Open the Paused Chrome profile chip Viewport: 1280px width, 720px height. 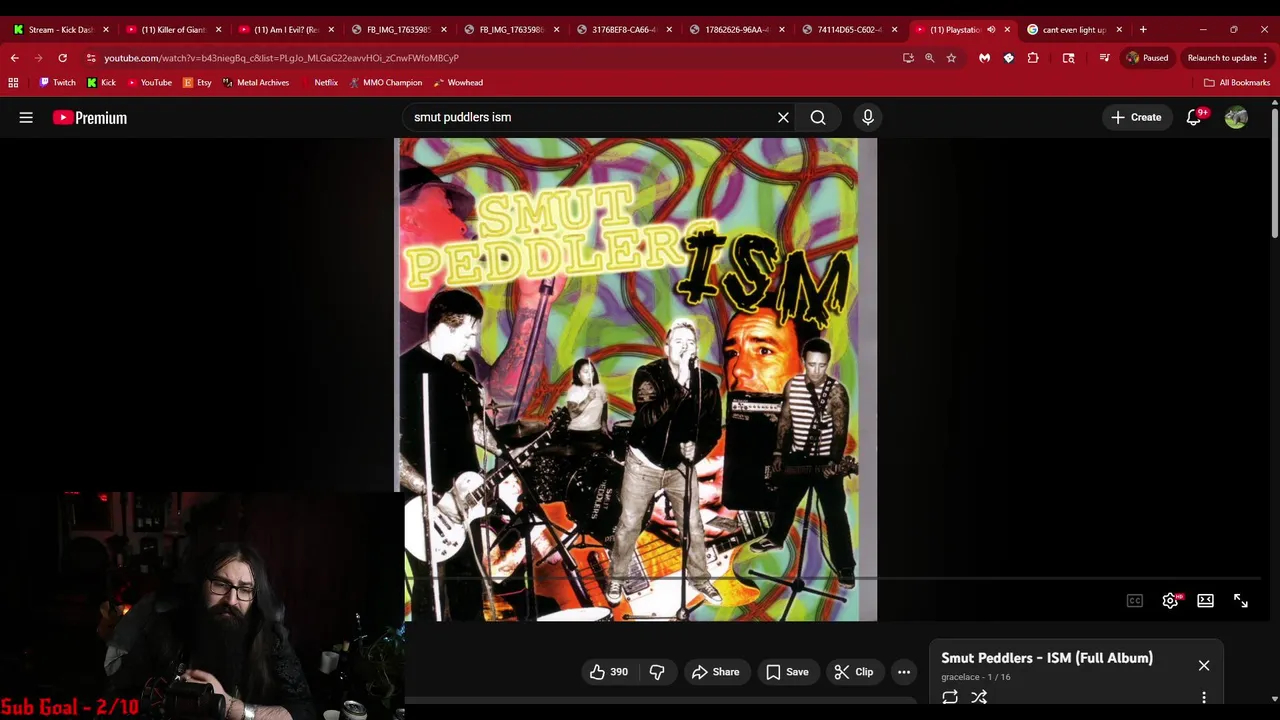(x=1147, y=58)
